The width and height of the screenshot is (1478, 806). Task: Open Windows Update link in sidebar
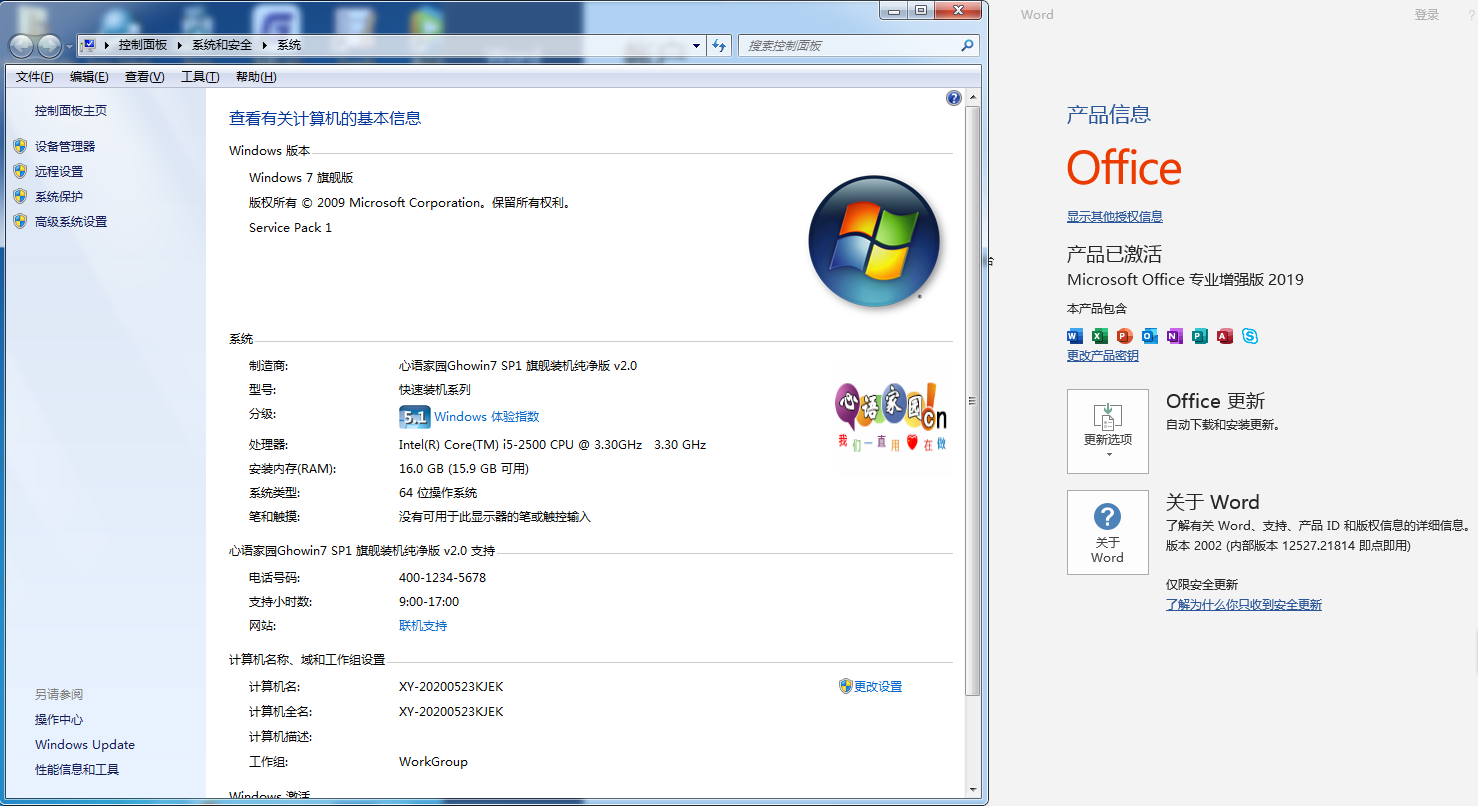(85, 745)
